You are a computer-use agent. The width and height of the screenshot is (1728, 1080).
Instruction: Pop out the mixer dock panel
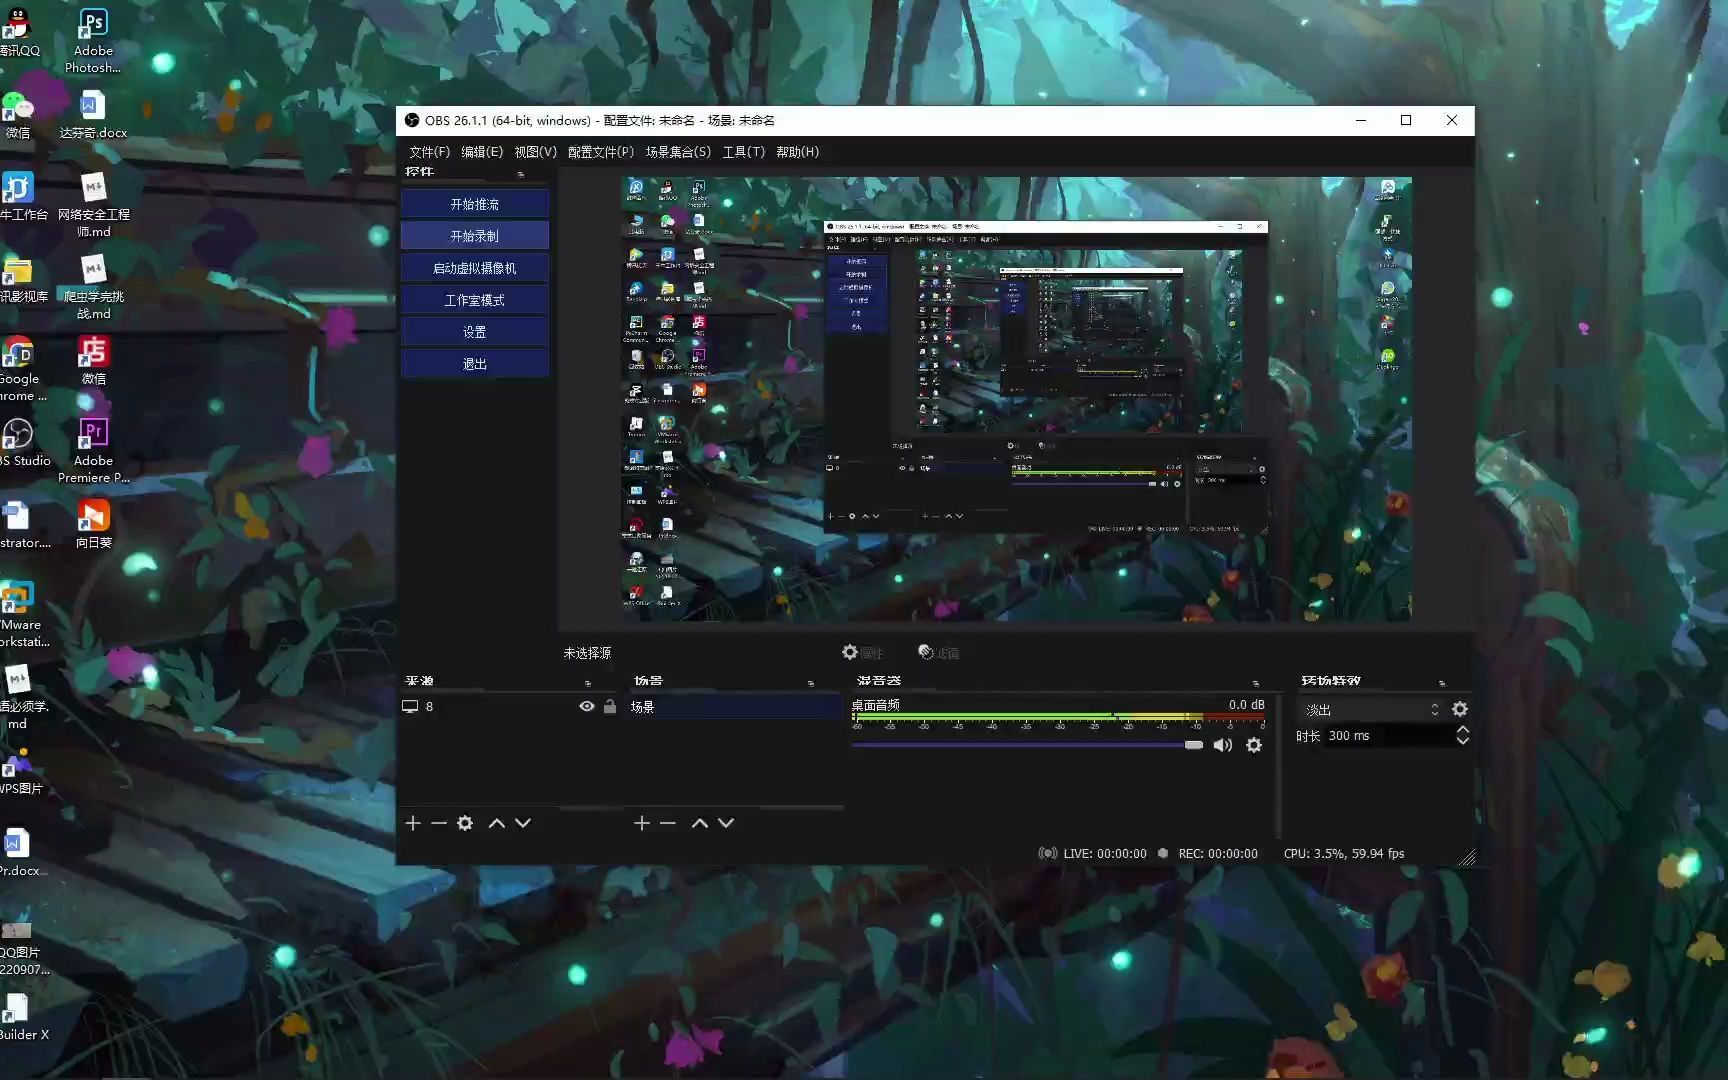pos(1256,683)
